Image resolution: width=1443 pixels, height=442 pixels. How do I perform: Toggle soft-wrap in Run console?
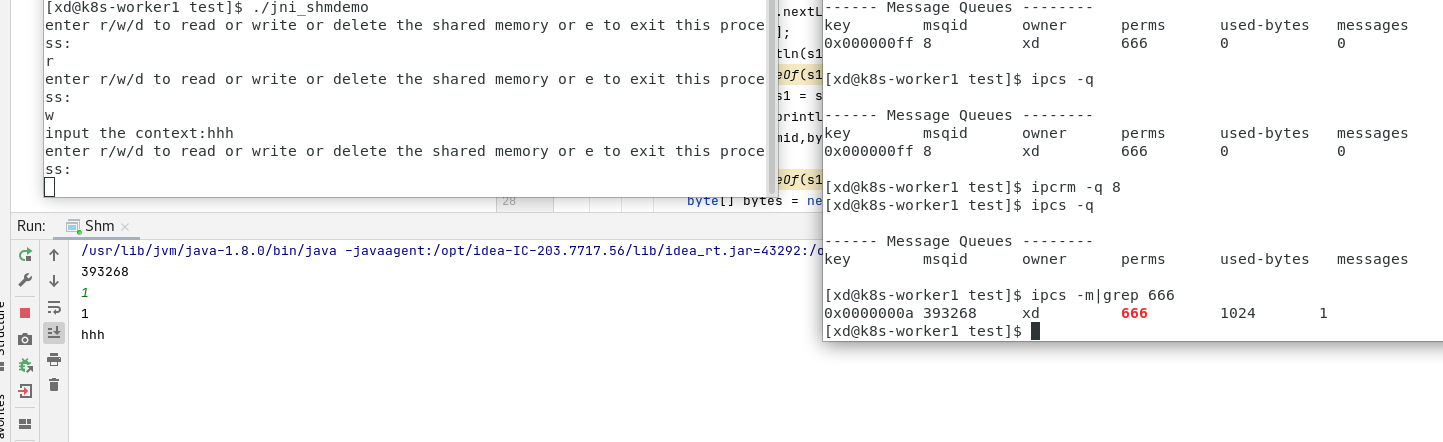point(54,307)
